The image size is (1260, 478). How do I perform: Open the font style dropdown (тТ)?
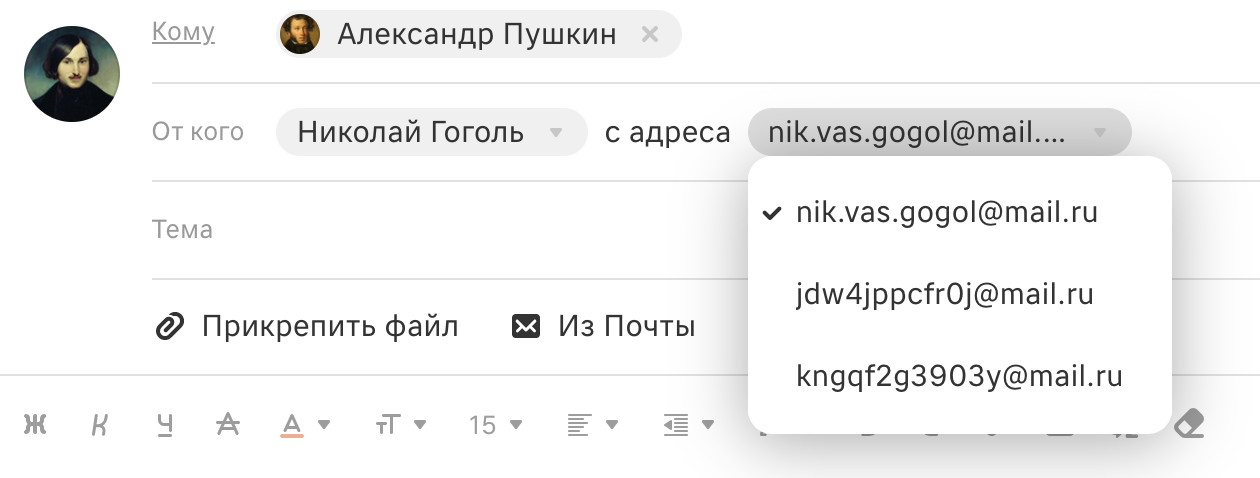coord(401,425)
